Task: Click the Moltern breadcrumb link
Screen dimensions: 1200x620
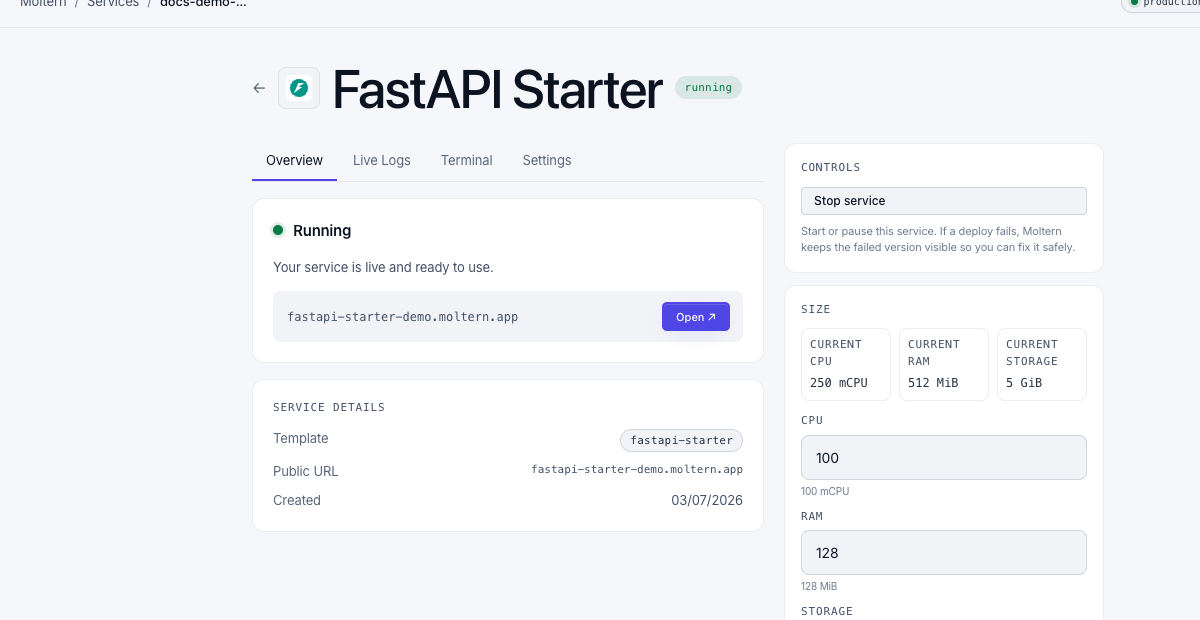Action: coord(43,4)
